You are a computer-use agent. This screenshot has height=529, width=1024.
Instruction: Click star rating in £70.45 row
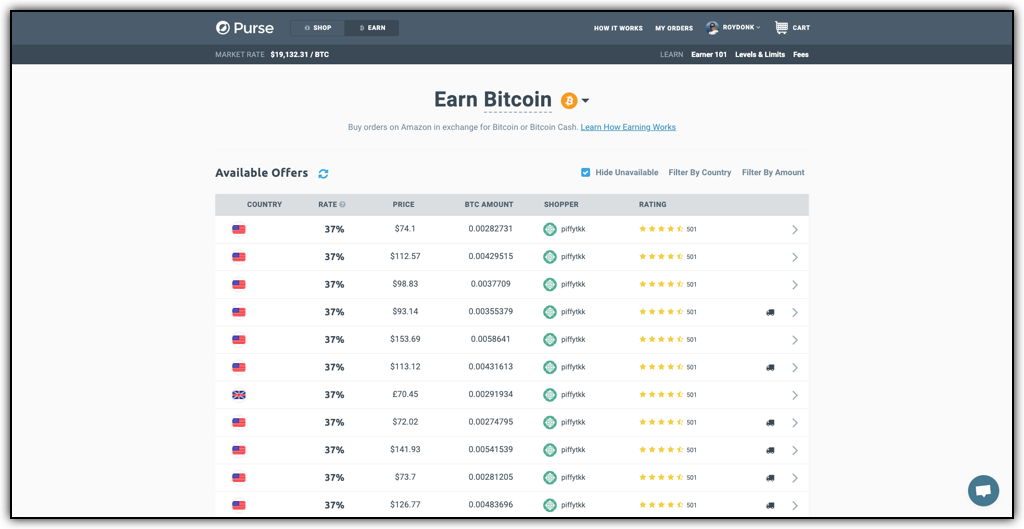pyautogui.click(x=661, y=395)
